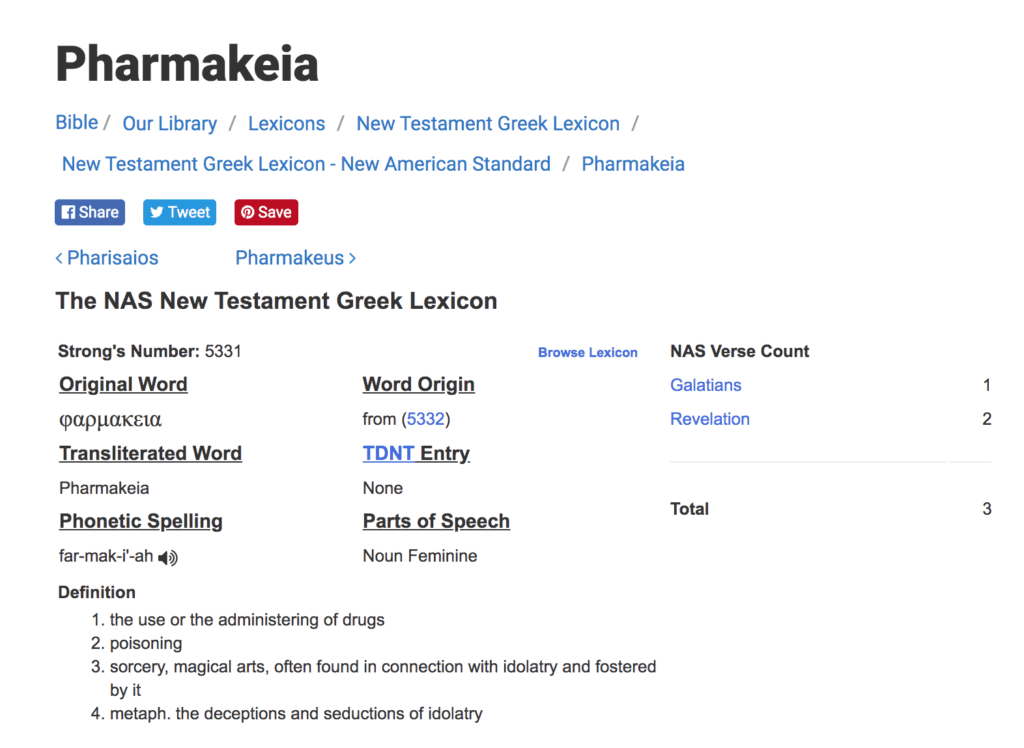Tweet this lexicon entry
Screen dimensions: 1024x748
point(180,212)
